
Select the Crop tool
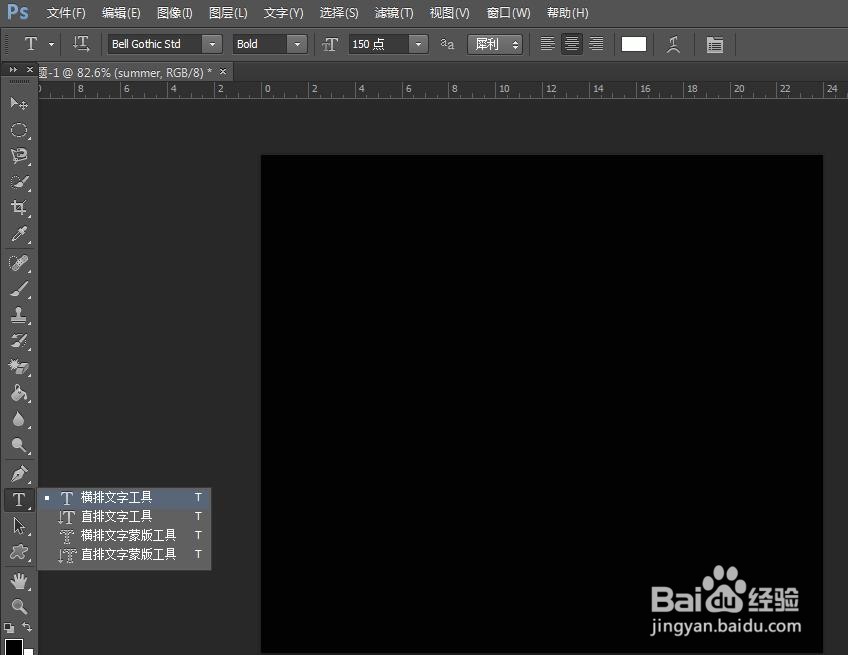pyautogui.click(x=19, y=208)
